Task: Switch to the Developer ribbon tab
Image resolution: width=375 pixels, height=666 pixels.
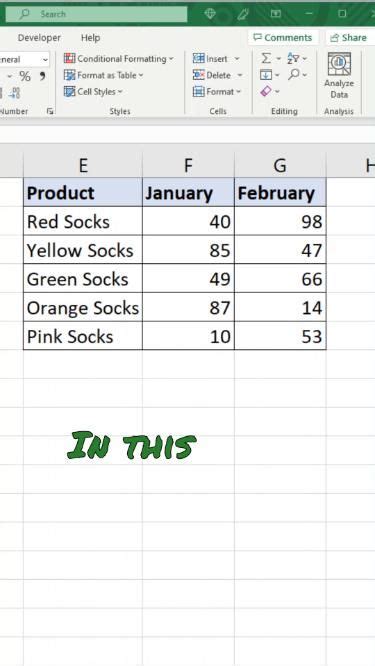Action: tap(39, 38)
